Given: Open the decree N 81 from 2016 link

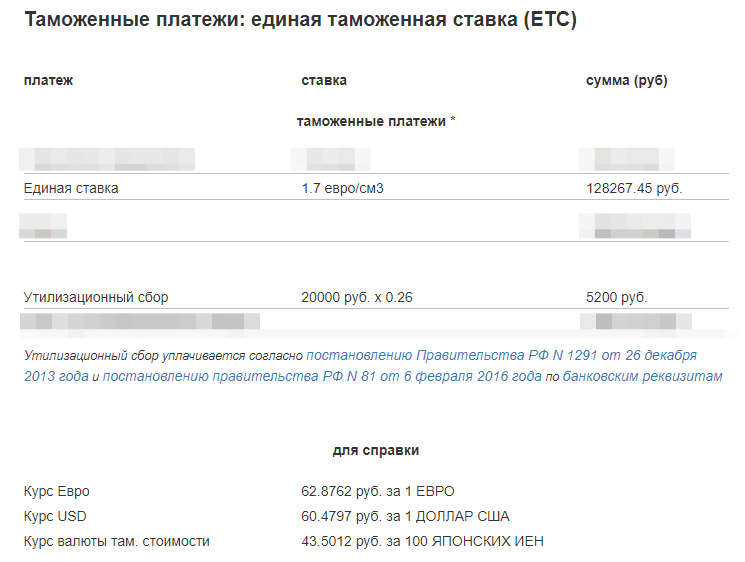Looking at the screenshot, I should (x=322, y=376).
